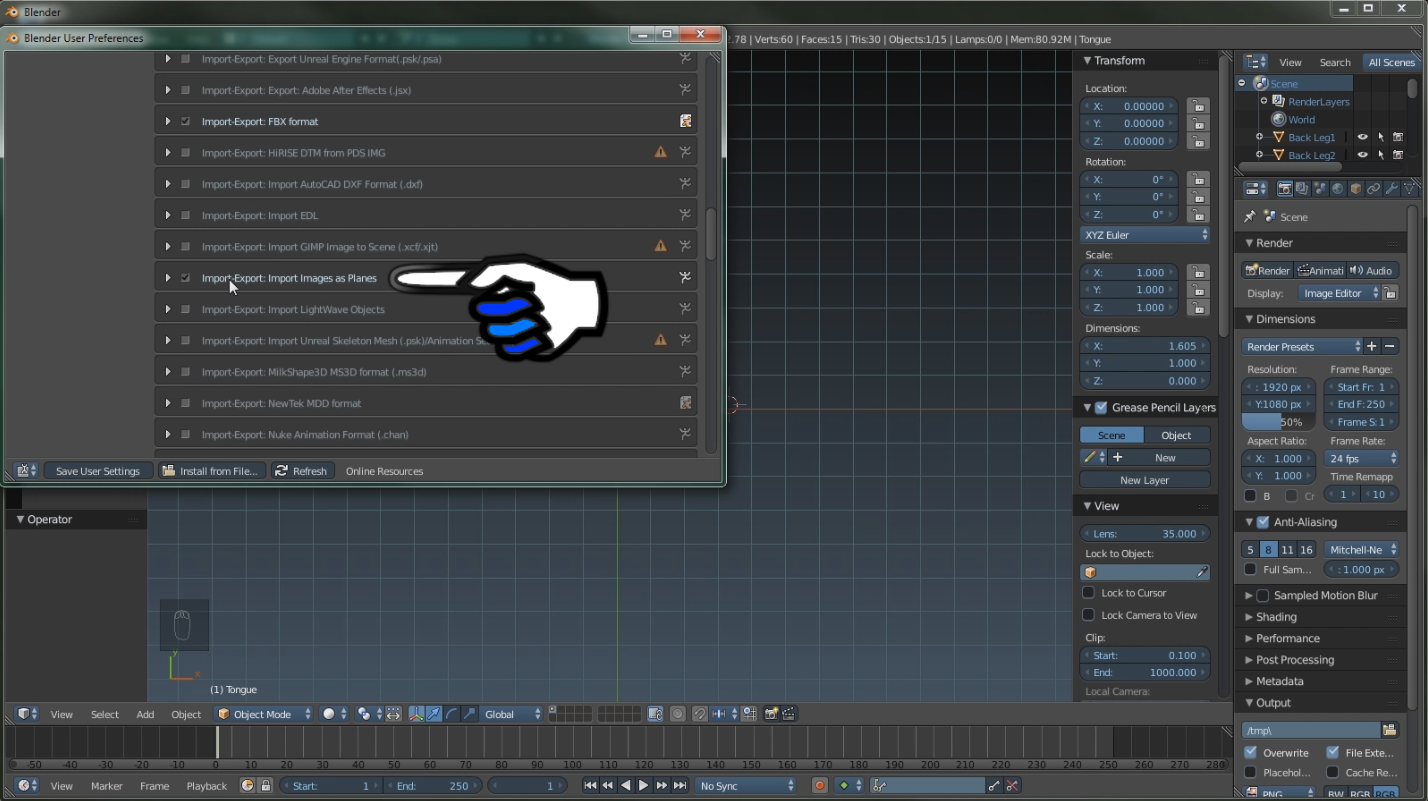Open documentation icon for FBX format addon
The image size is (1428, 801).
(x=686, y=121)
